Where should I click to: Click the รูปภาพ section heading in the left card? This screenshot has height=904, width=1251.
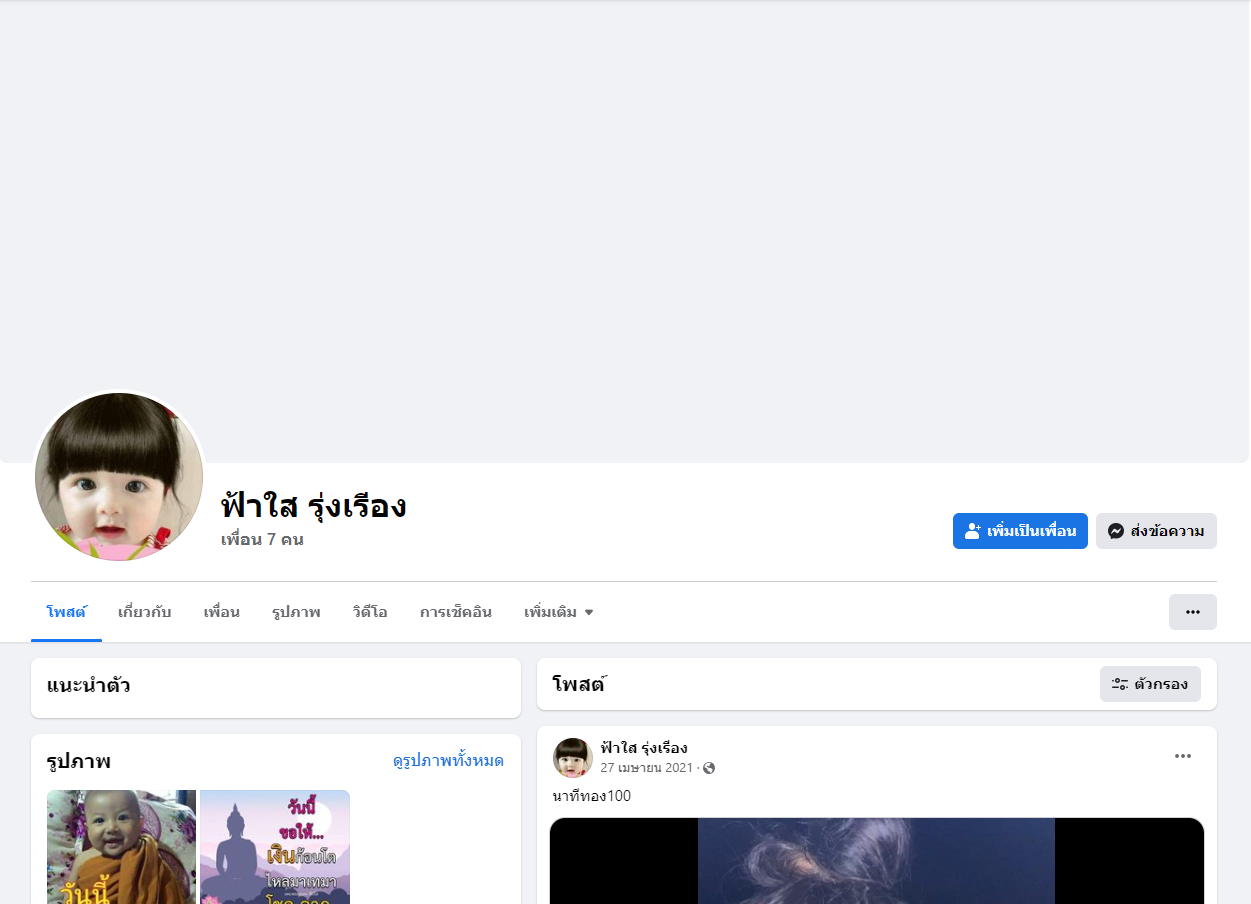[79, 762]
